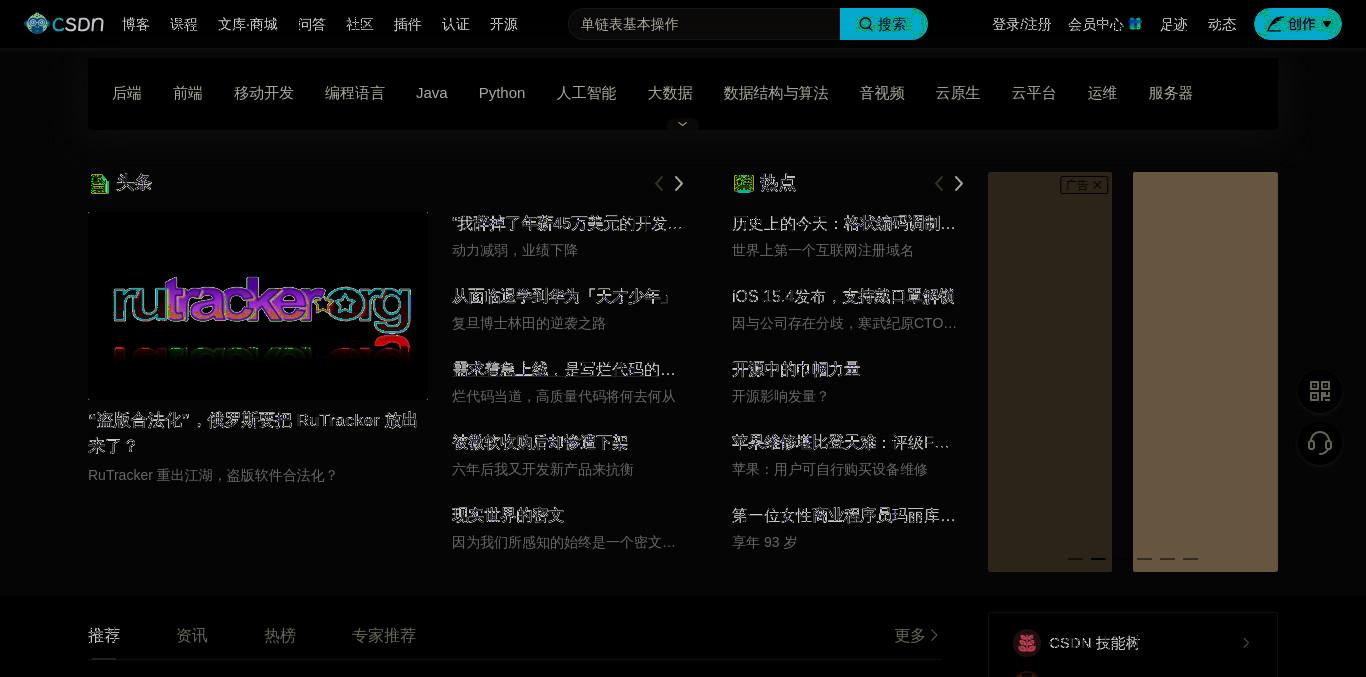Open 博客 in top navigation

point(136,24)
